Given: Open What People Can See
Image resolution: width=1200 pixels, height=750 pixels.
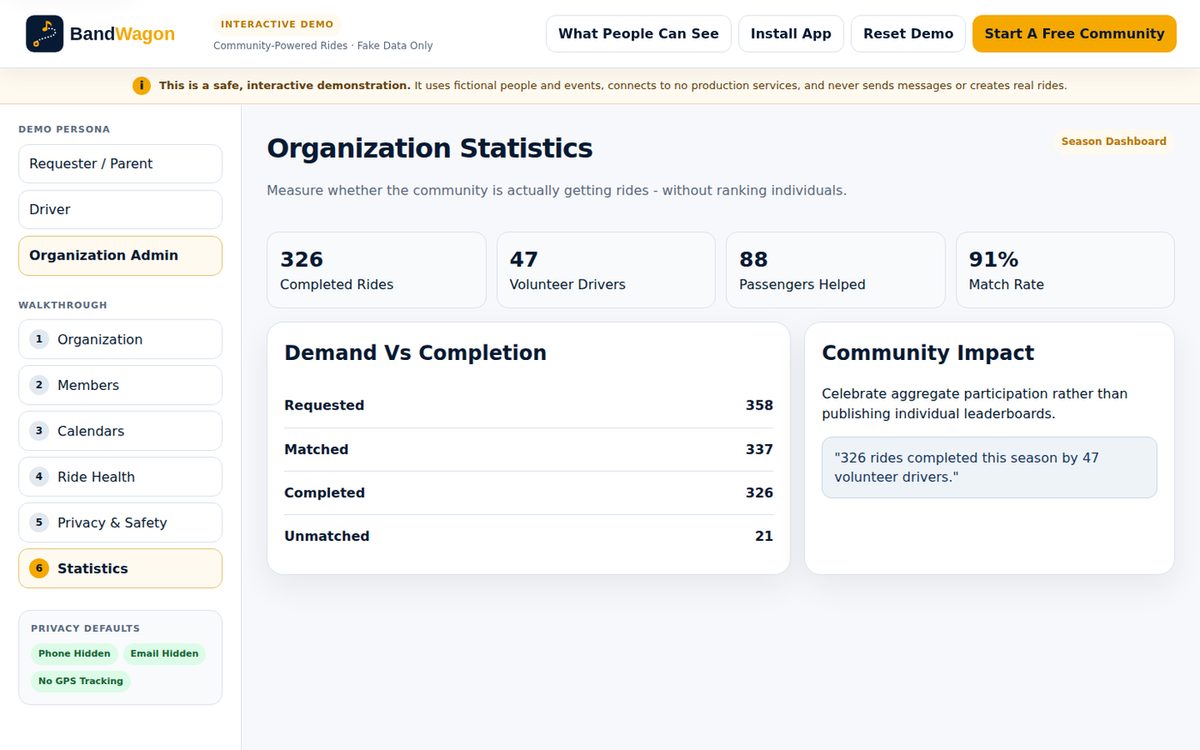Looking at the screenshot, I should coord(639,34).
